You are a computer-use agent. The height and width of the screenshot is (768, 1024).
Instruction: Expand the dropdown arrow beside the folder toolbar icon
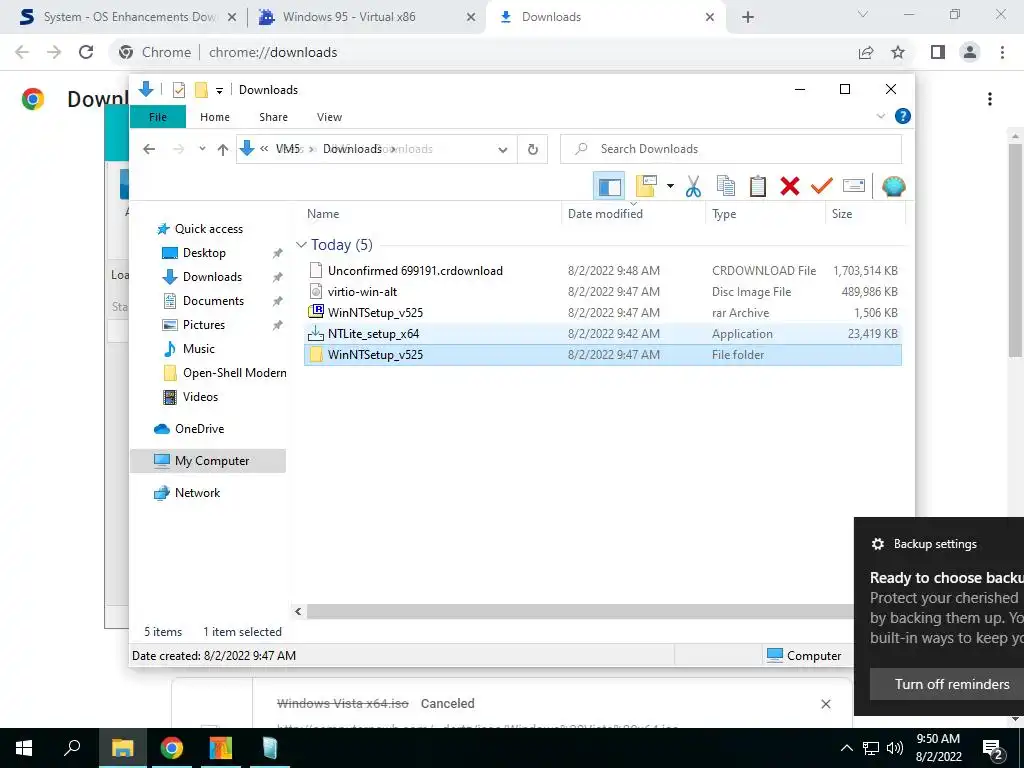tap(670, 187)
